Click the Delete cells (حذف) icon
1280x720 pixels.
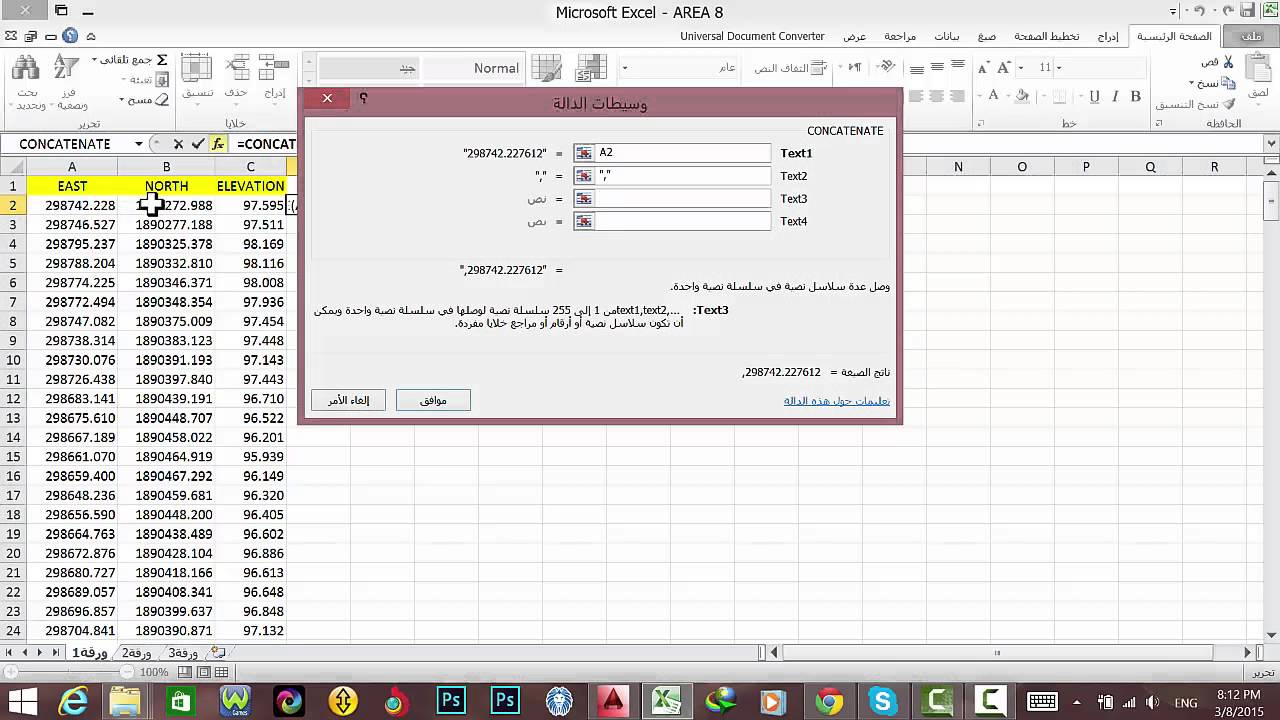tap(236, 69)
